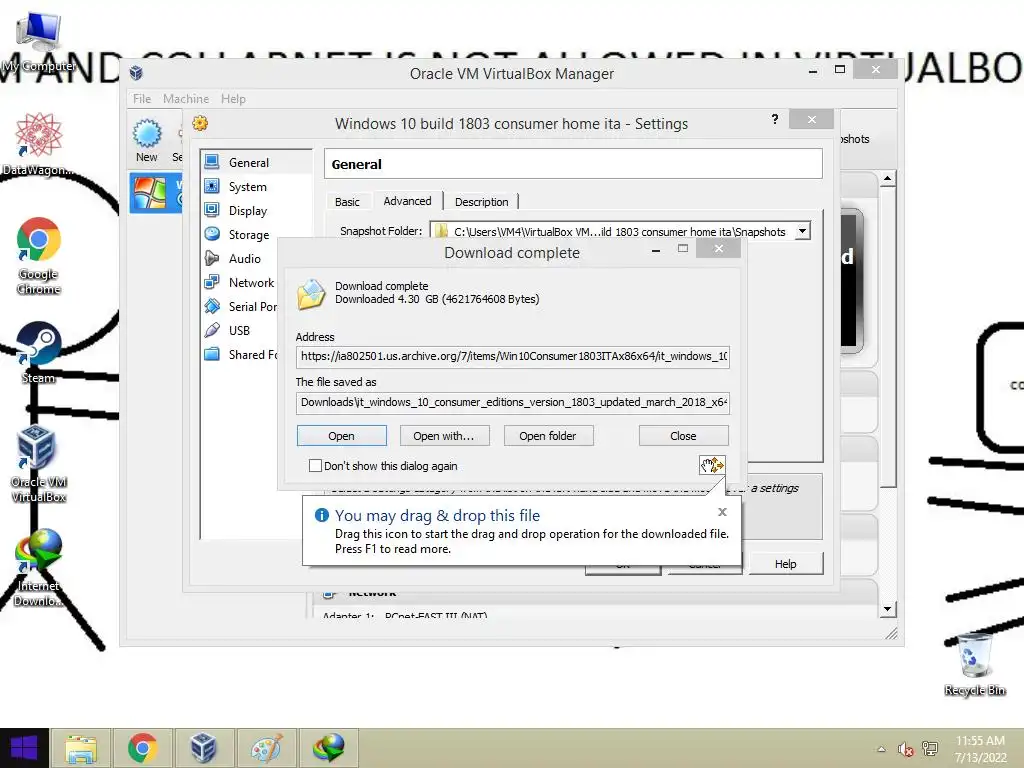Switch to the Basic tab

347,202
